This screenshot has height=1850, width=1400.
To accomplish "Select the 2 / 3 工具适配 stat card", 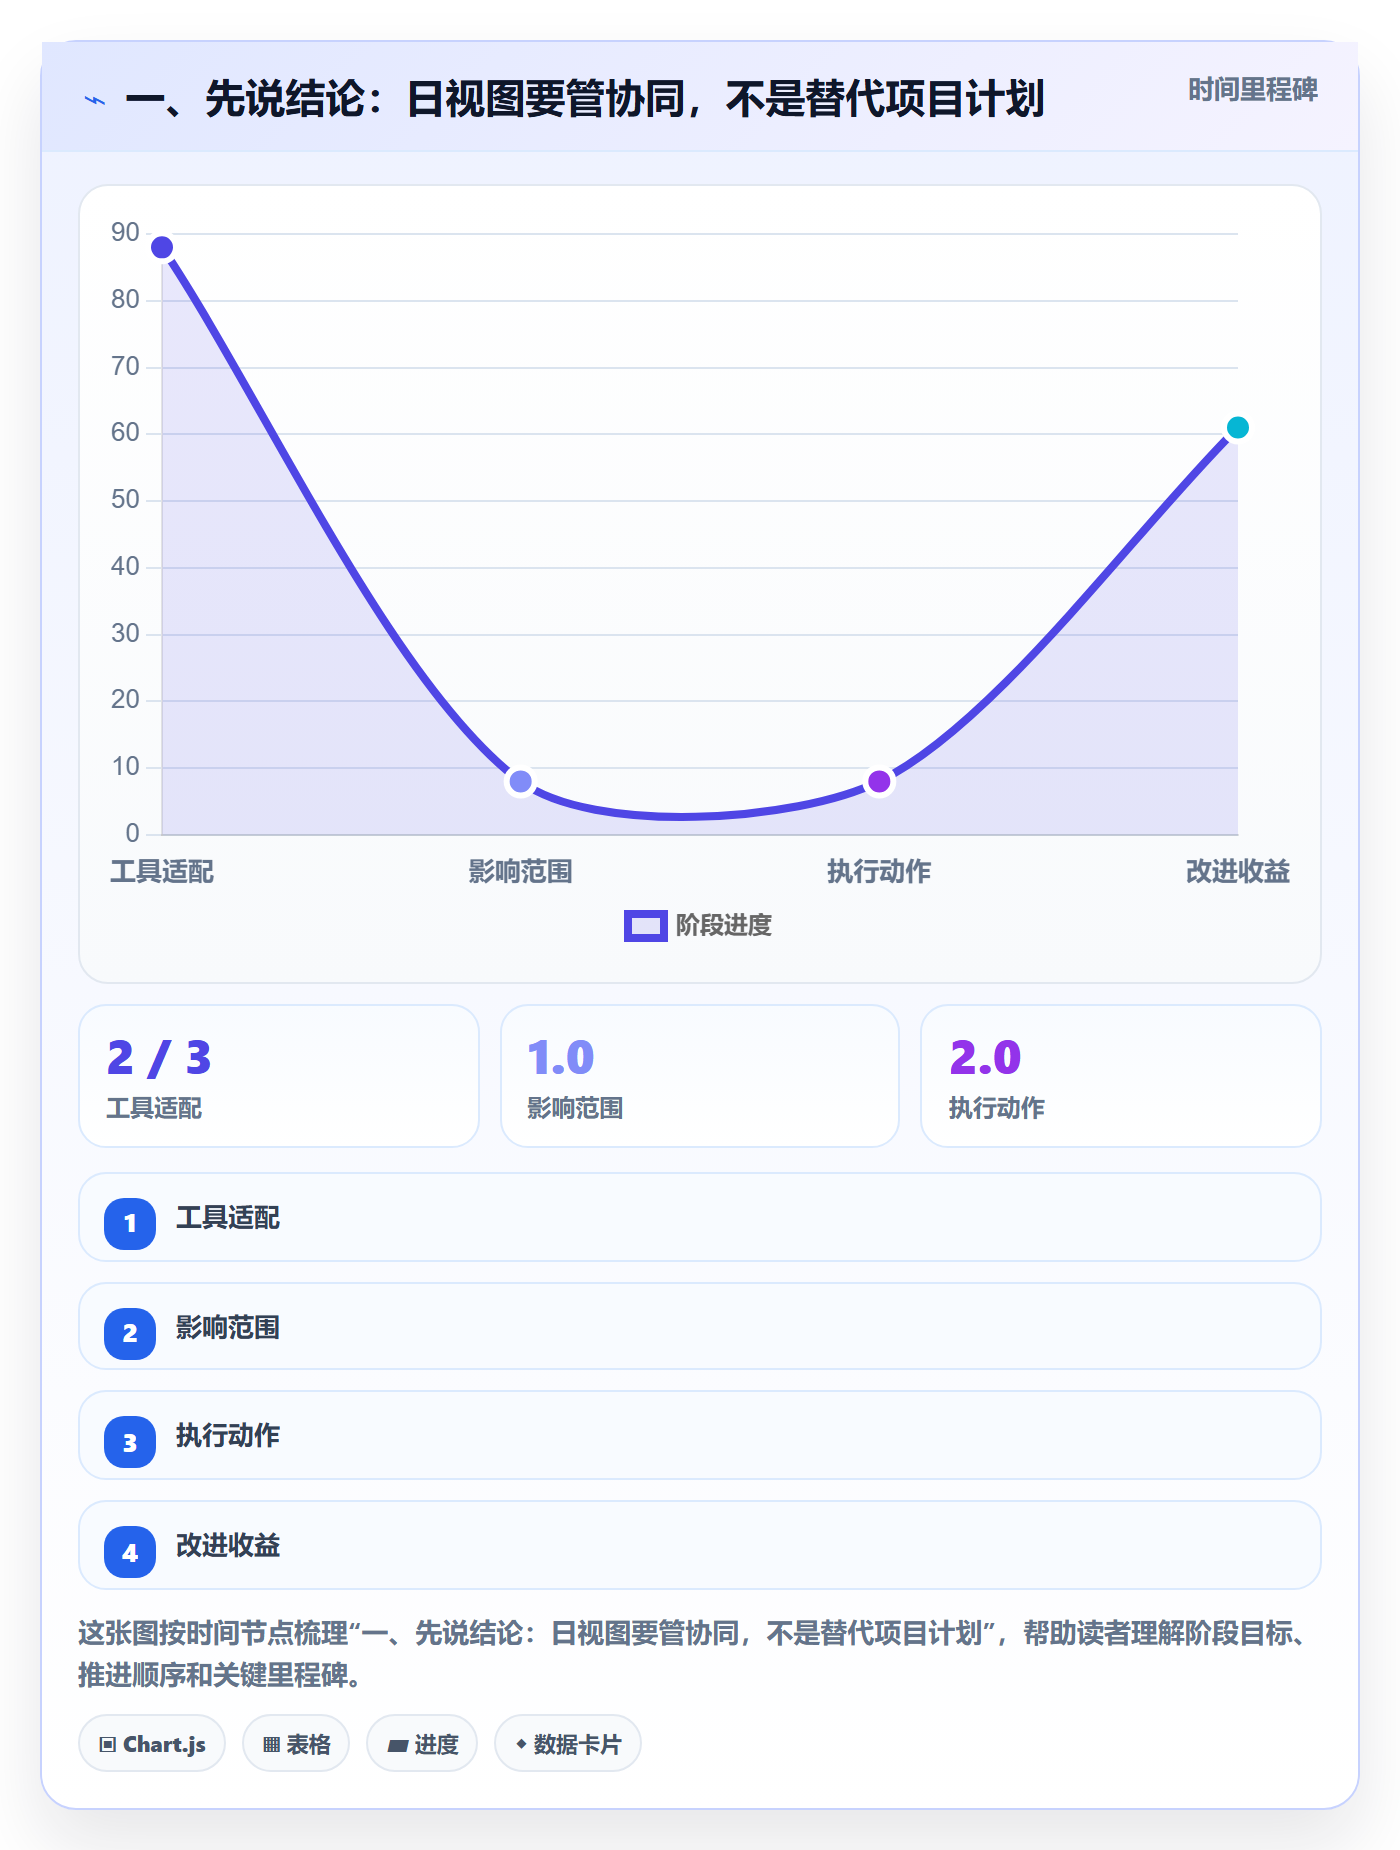I will click(279, 1076).
